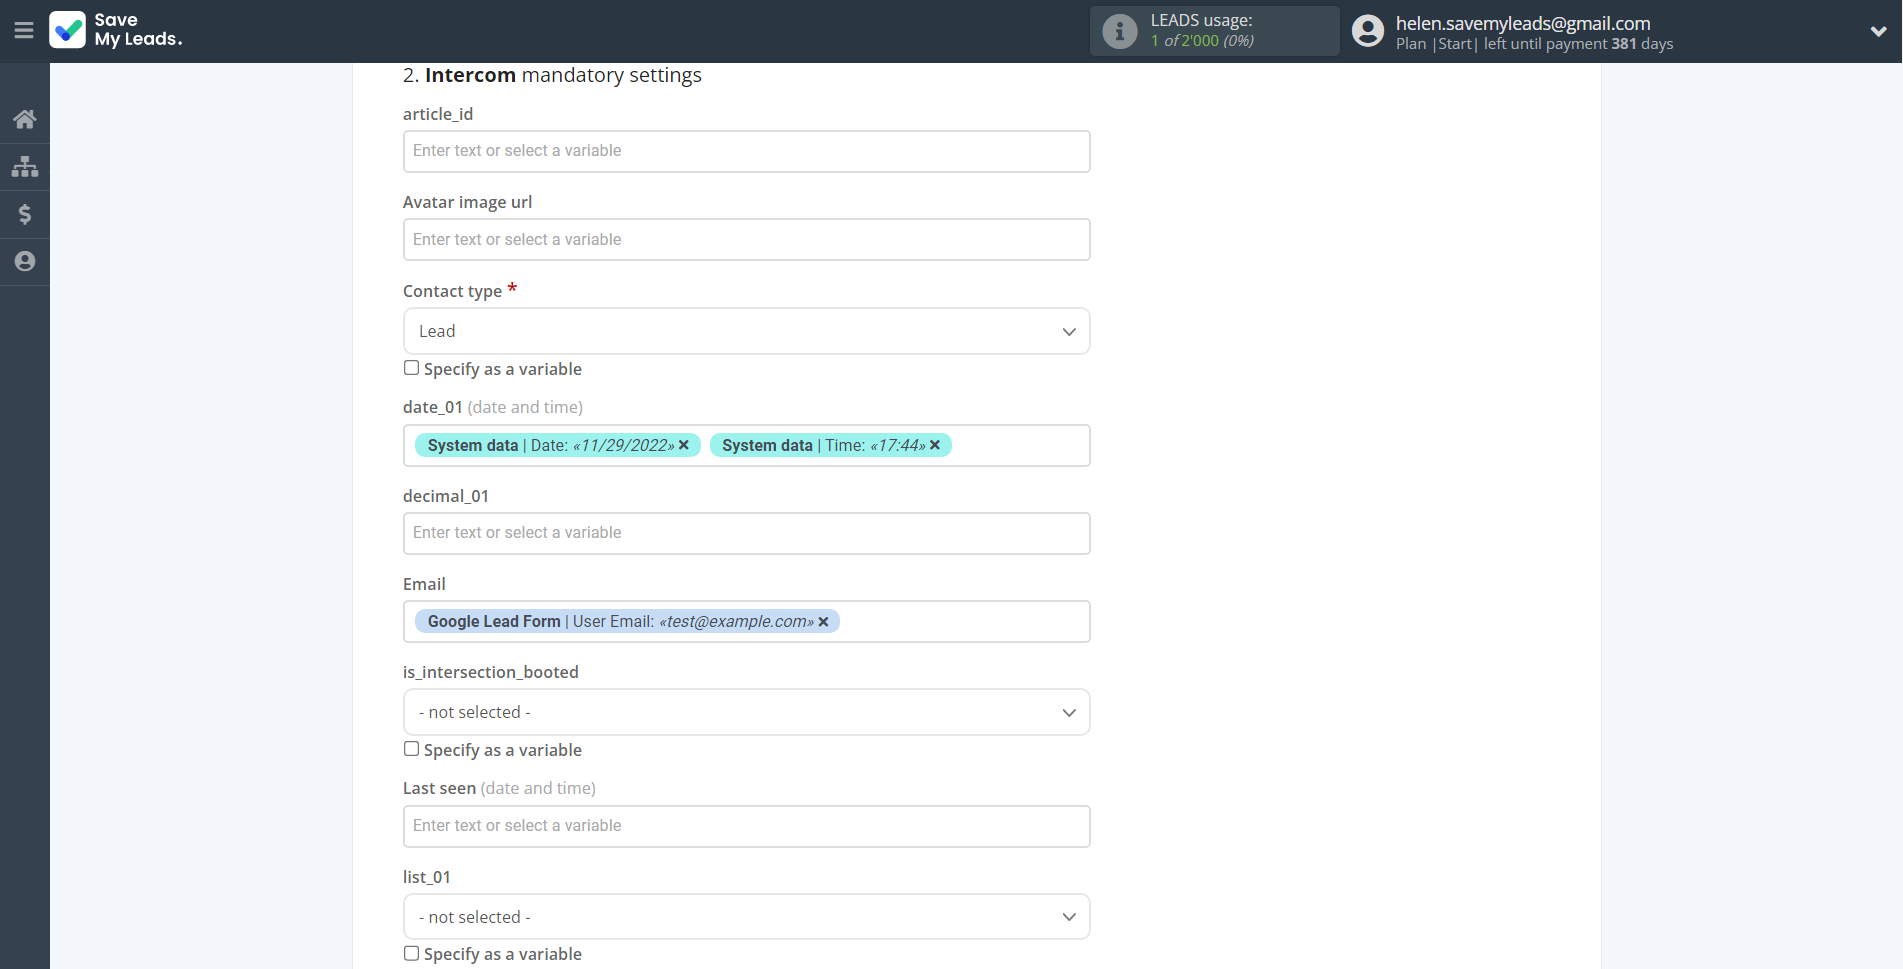
Task: Toggle Specify as a variable under Contact type
Action: pos(411,368)
